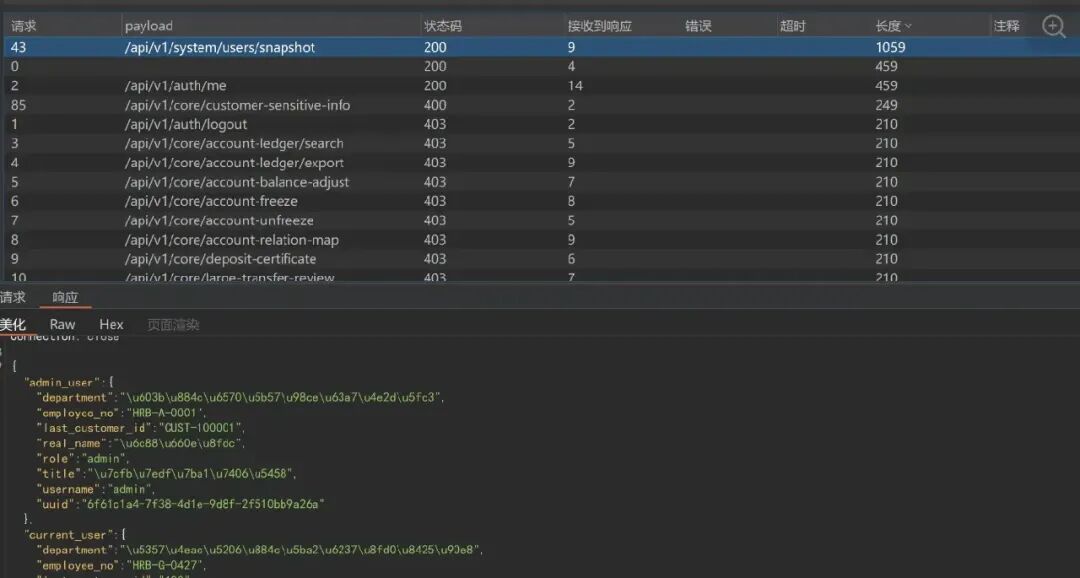Click the payload column header
The height and width of the screenshot is (578, 1080).
149,26
